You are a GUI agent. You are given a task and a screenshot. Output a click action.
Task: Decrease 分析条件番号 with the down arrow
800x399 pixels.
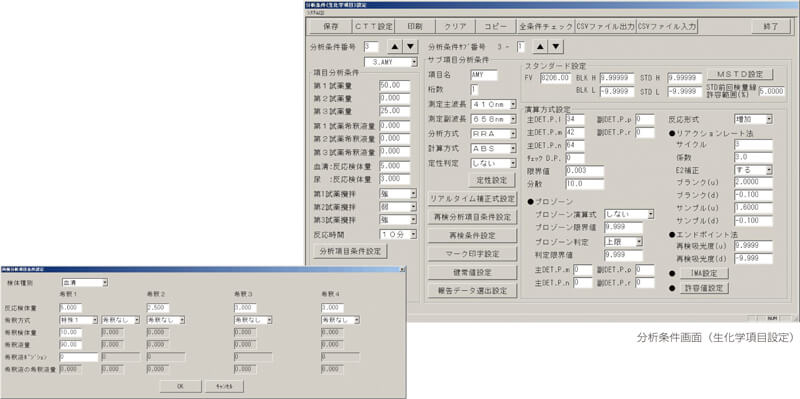click(x=410, y=47)
